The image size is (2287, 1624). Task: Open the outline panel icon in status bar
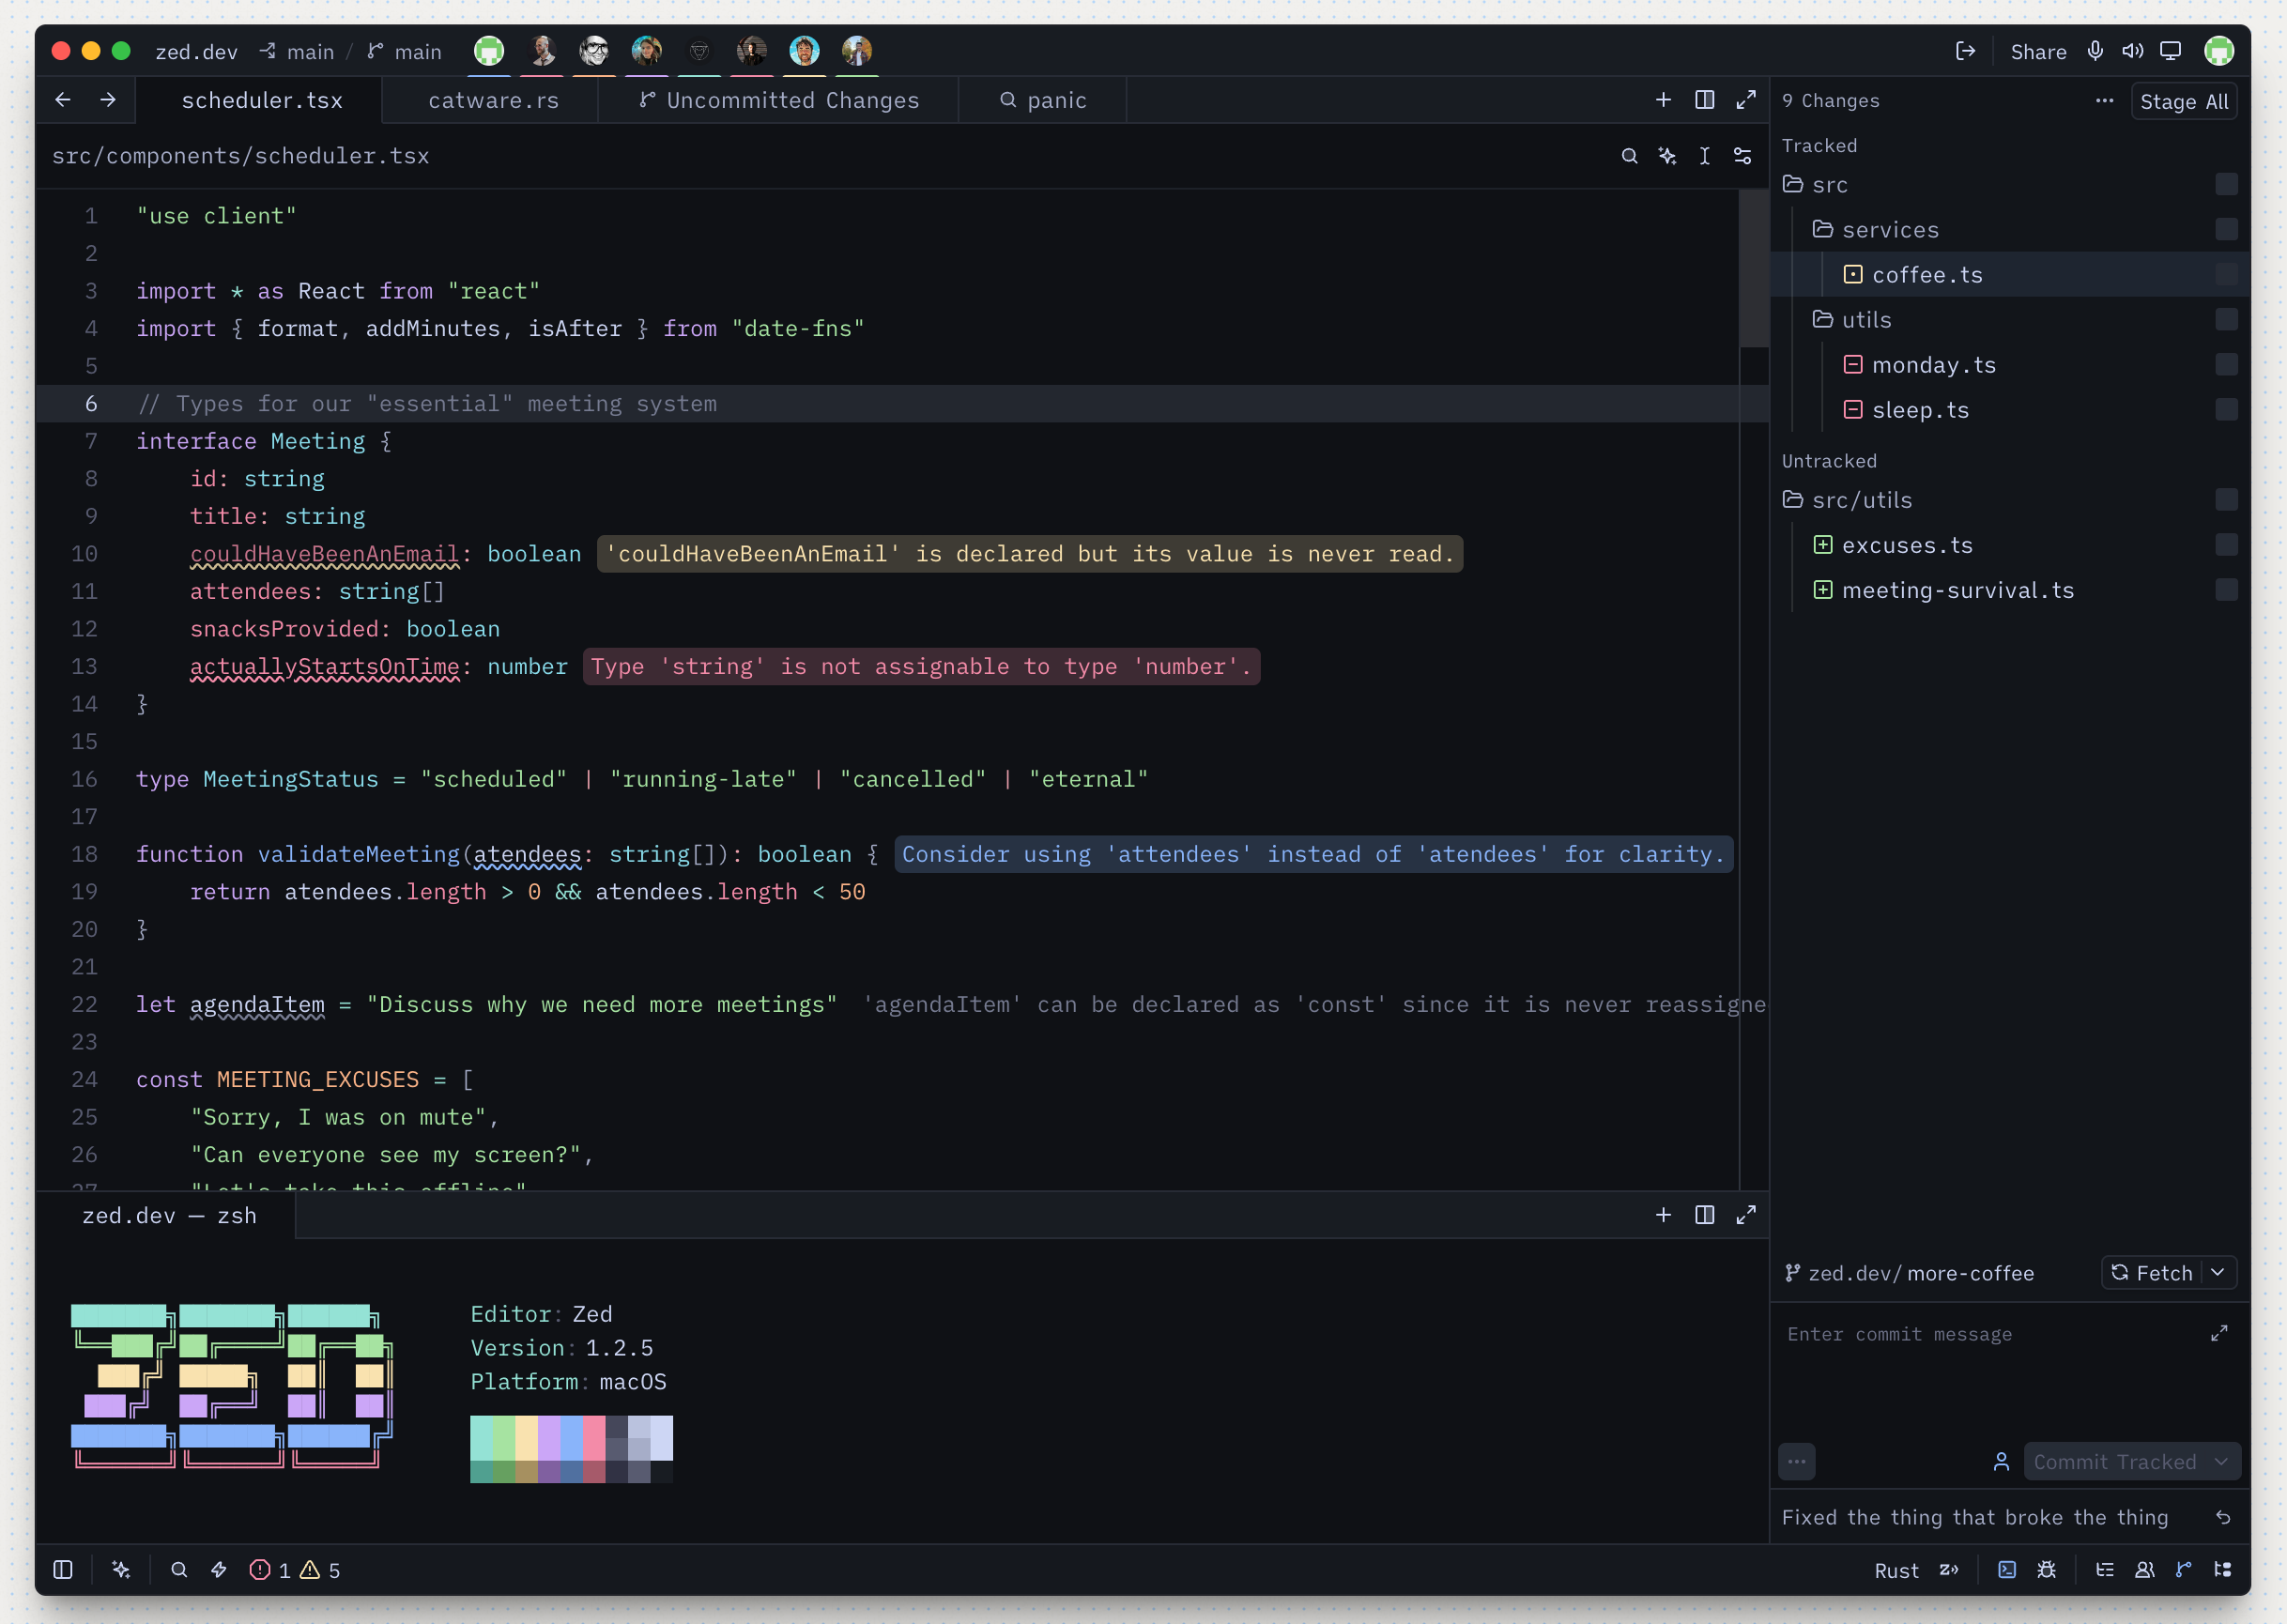pyautogui.click(x=2105, y=1570)
